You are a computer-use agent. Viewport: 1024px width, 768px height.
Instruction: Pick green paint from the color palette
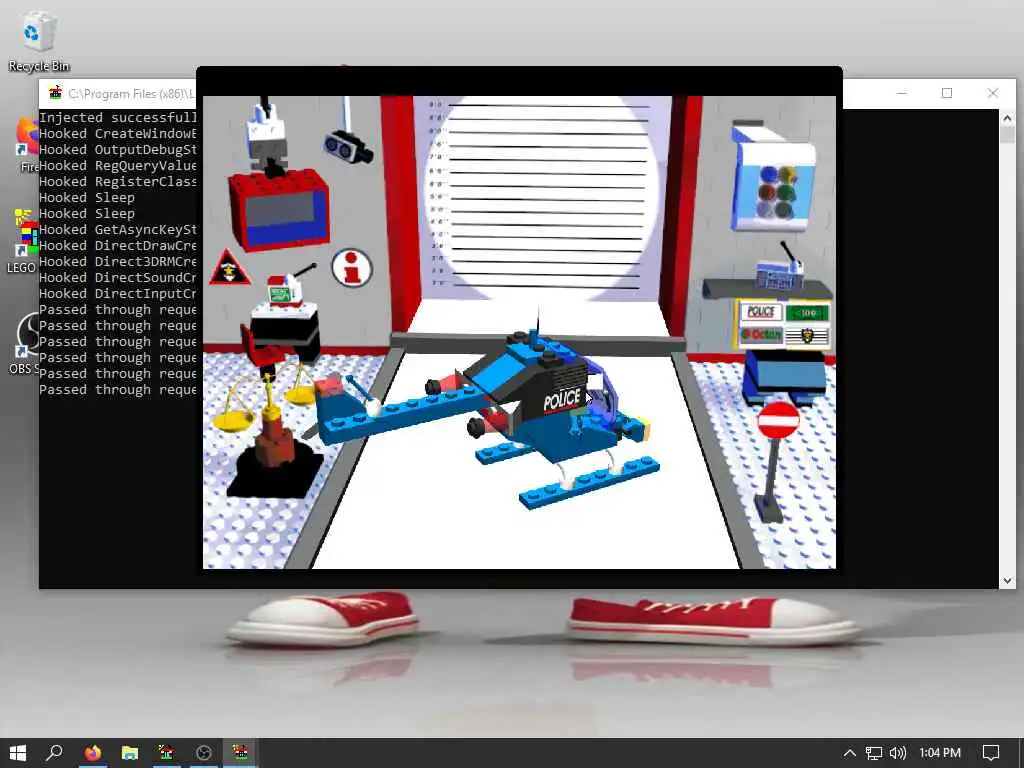tap(786, 193)
